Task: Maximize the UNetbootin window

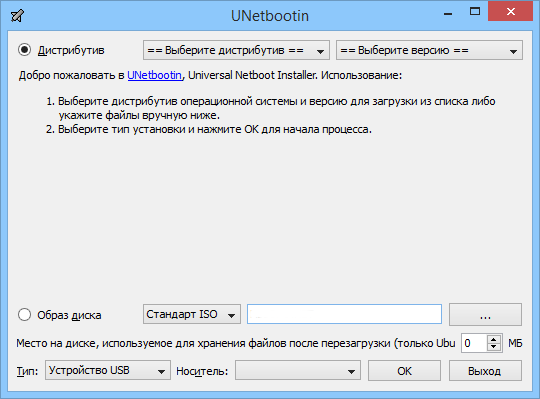Action: pos(475,12)
